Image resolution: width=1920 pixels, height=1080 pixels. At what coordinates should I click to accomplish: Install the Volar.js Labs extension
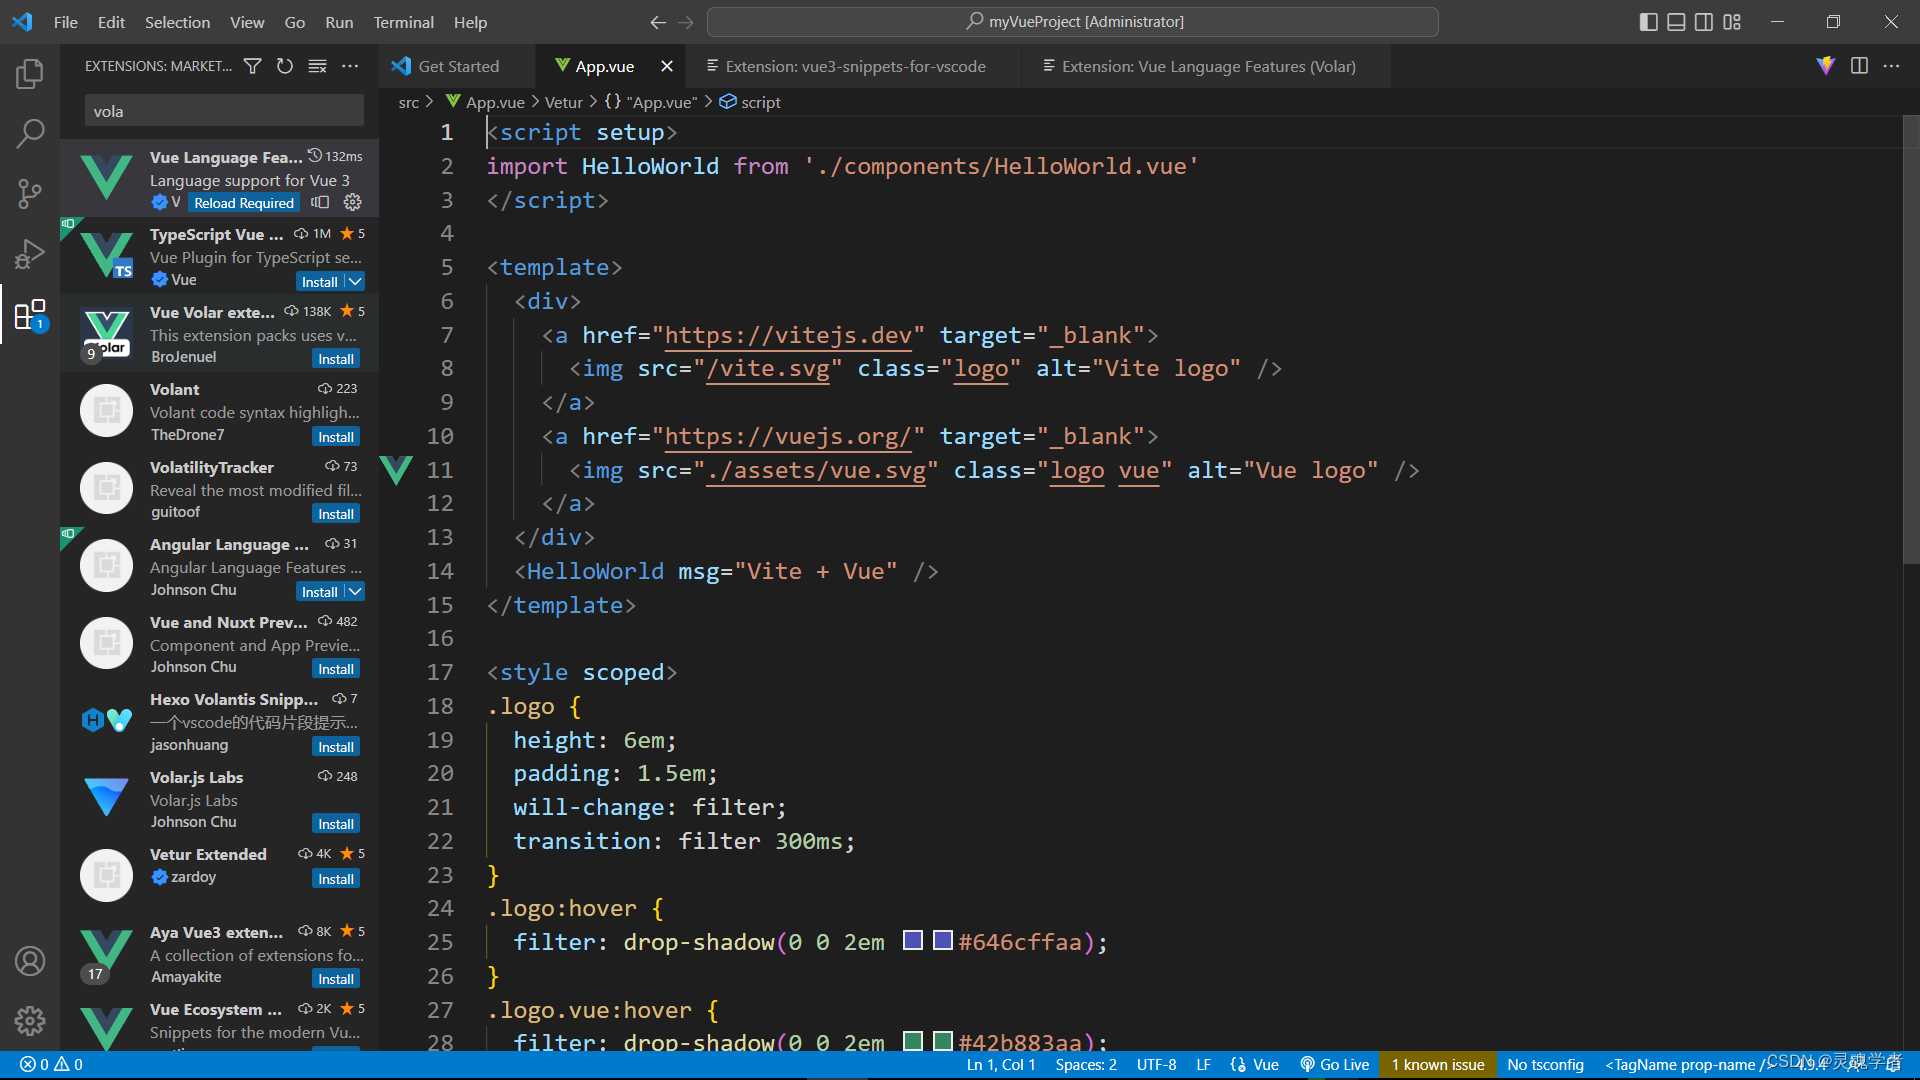click(336, 824)
